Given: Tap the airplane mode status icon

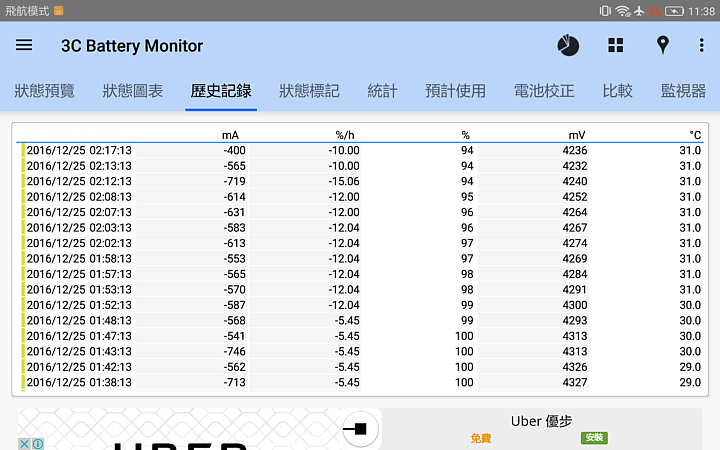Looking at the screenshot, I should pos(639,11).
